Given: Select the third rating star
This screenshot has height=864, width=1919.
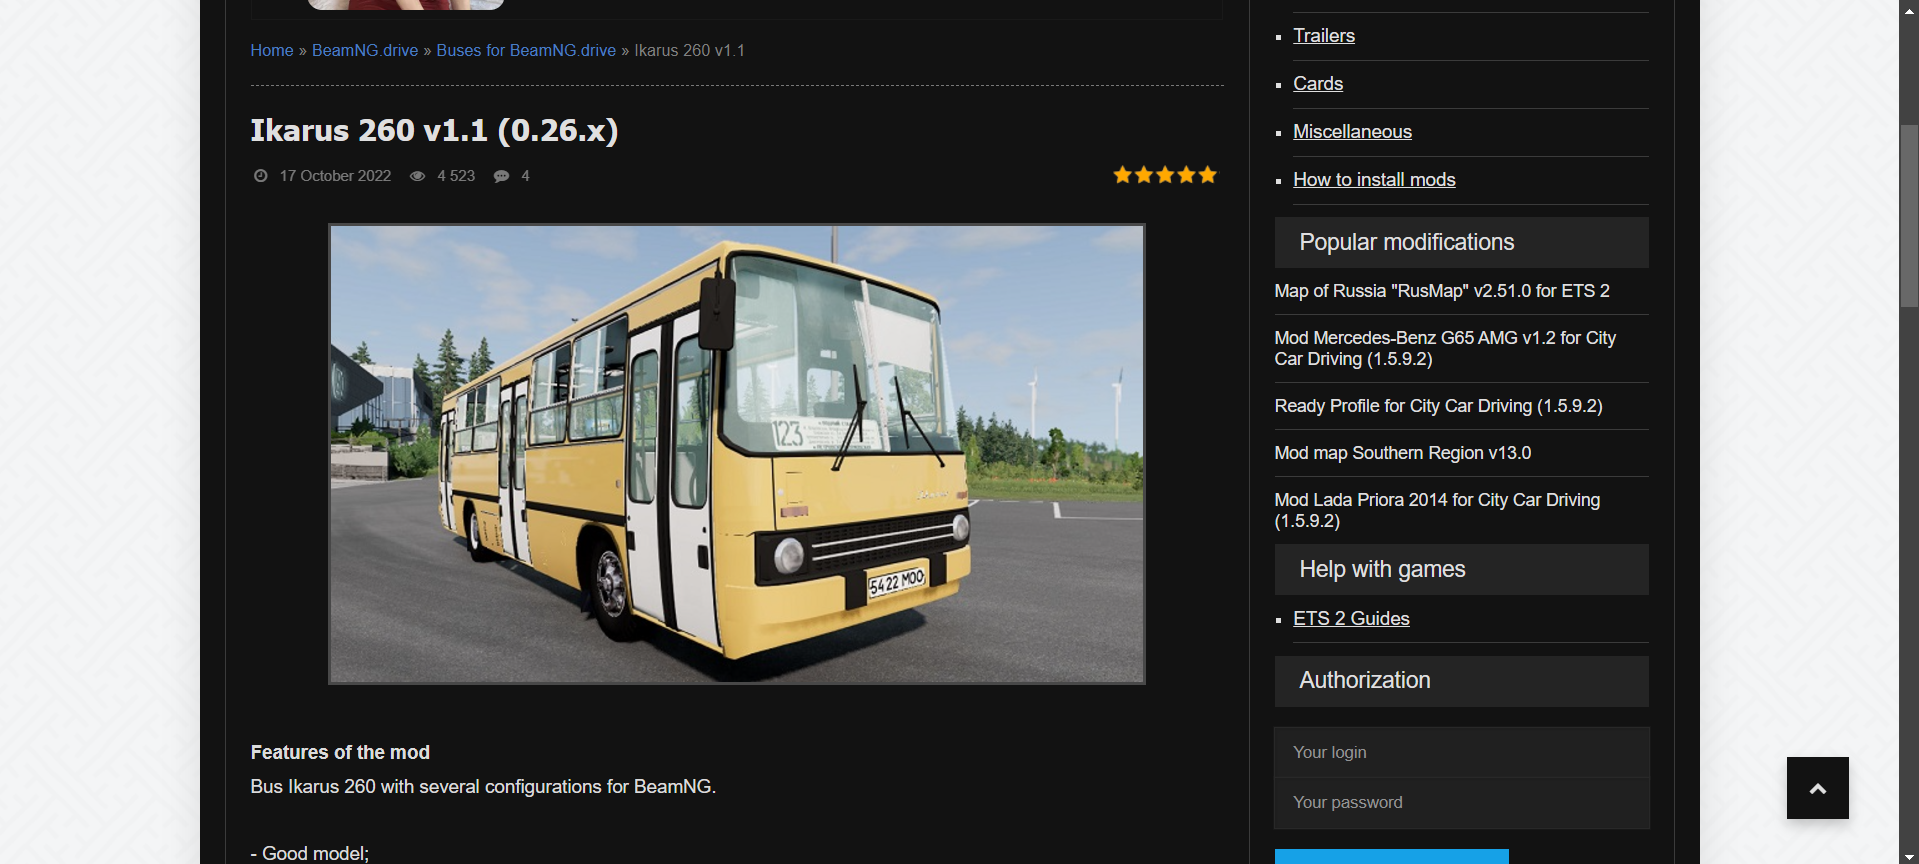Looking at the screenshot, I should click(x=1165, y=175).
